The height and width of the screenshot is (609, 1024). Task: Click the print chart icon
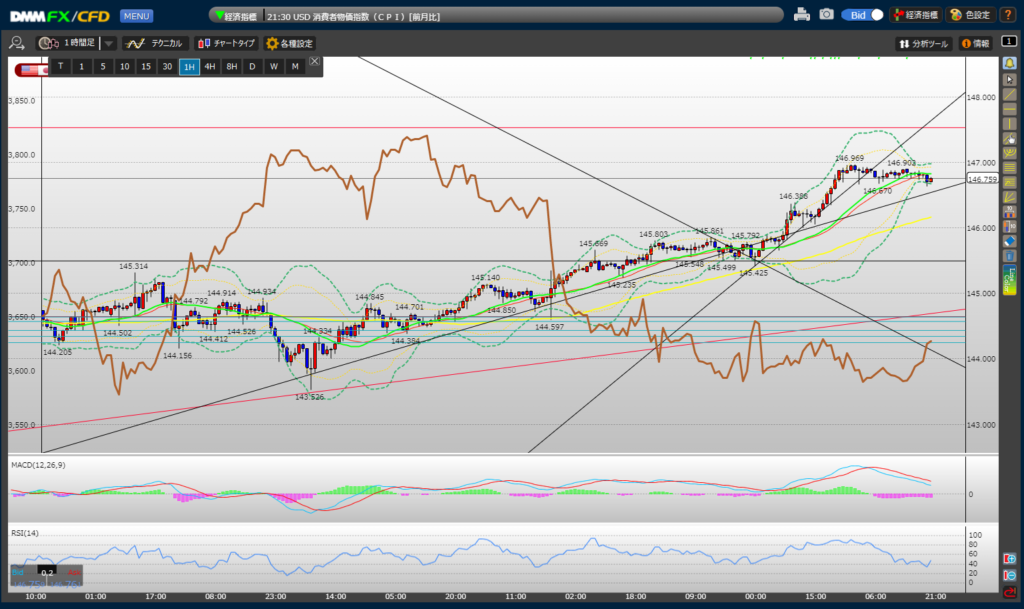click(x=802, y=15)
